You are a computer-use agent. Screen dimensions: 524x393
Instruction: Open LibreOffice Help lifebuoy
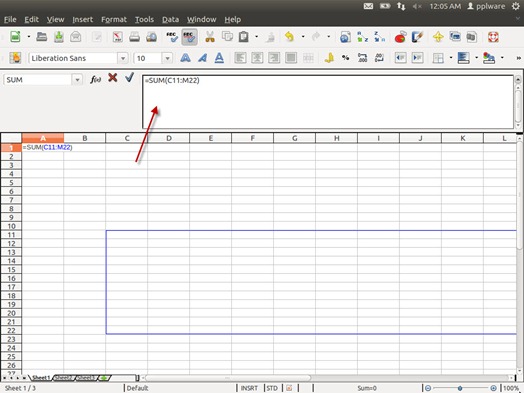tap(493, 37)
